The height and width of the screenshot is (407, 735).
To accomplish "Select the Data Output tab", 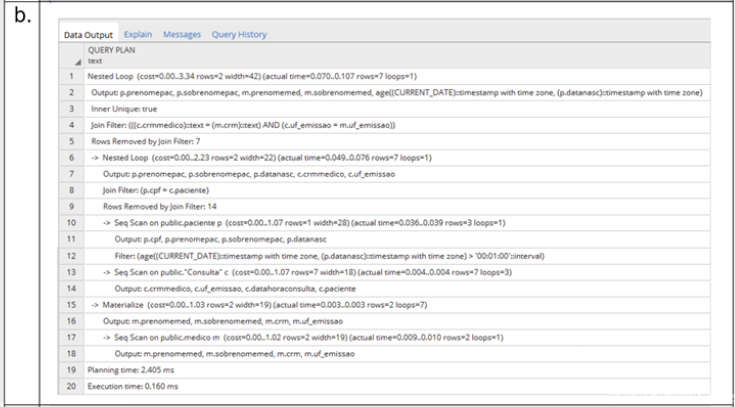I will (86, 35).
